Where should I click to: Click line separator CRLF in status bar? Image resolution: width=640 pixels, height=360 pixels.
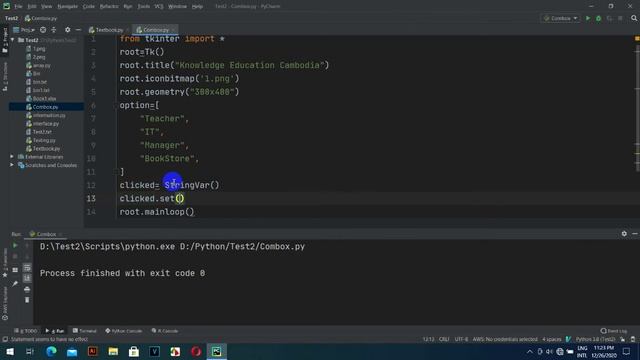[444, 339]
